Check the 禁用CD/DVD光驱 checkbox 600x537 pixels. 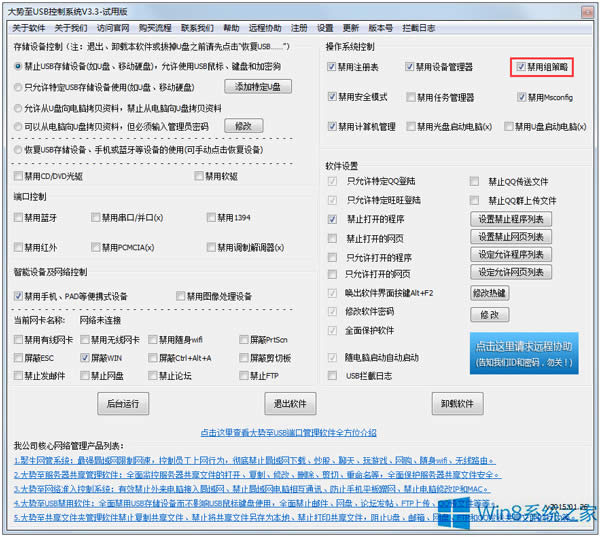[x=18, y=176]
